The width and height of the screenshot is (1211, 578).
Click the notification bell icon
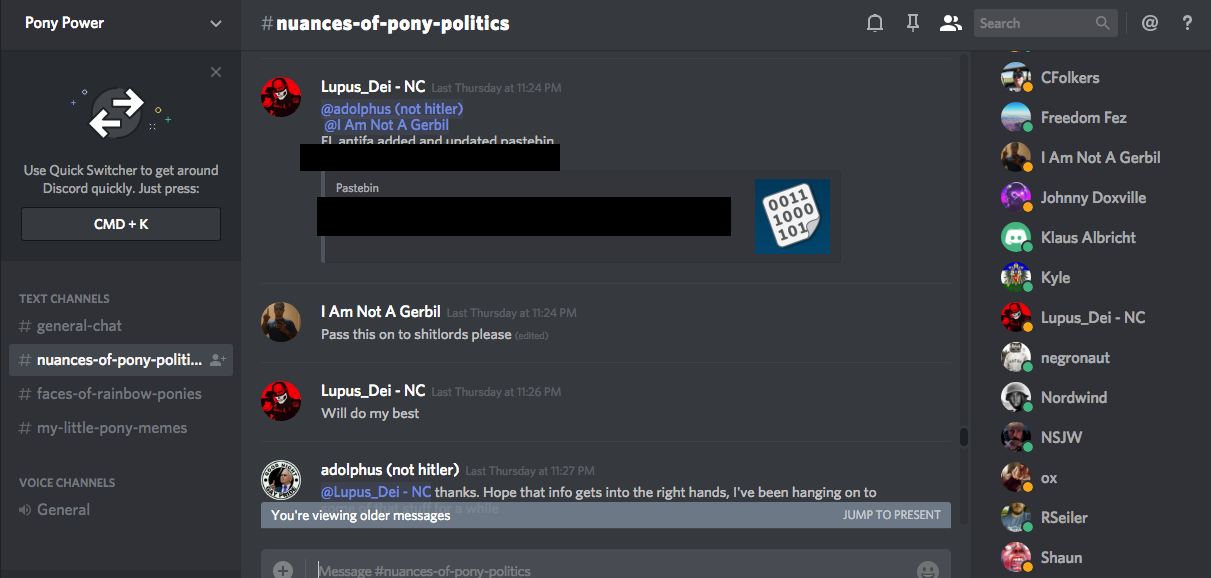[x=875, y=23]
